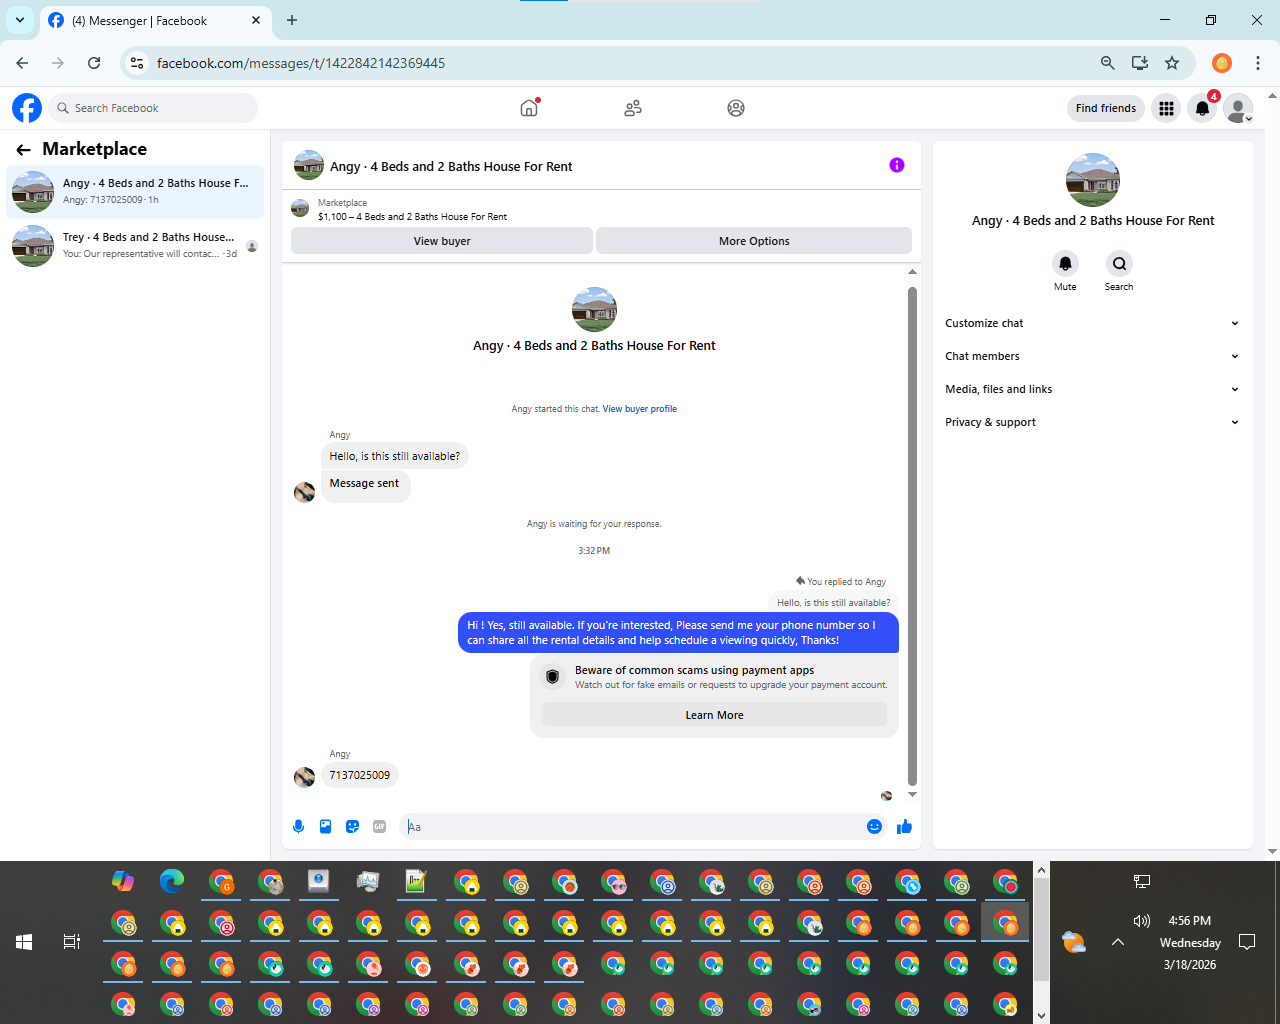Screen dimensions: 1280x1024
Task: Open the volume speaker tray icon
Action: 1142,921
